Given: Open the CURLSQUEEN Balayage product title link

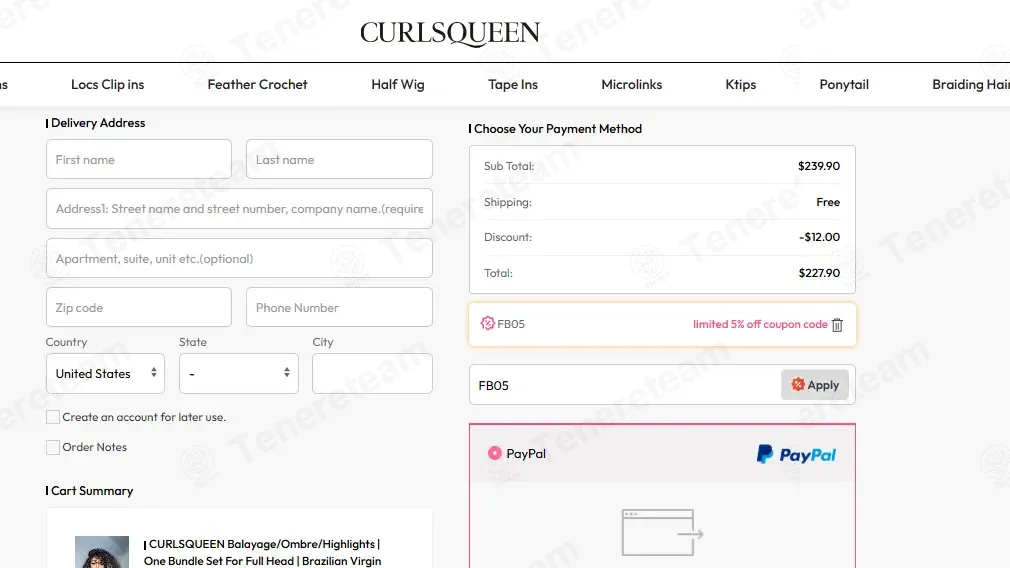Looking at the screenshot, I should click(x=262, y=553).
